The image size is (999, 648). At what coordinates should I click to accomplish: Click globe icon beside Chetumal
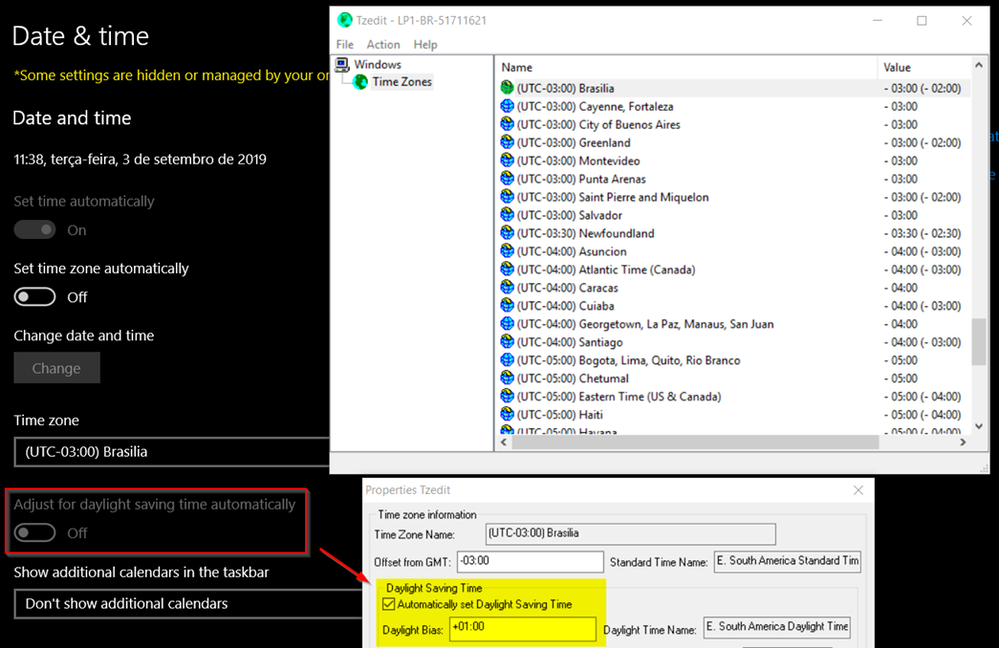[507, 378]
